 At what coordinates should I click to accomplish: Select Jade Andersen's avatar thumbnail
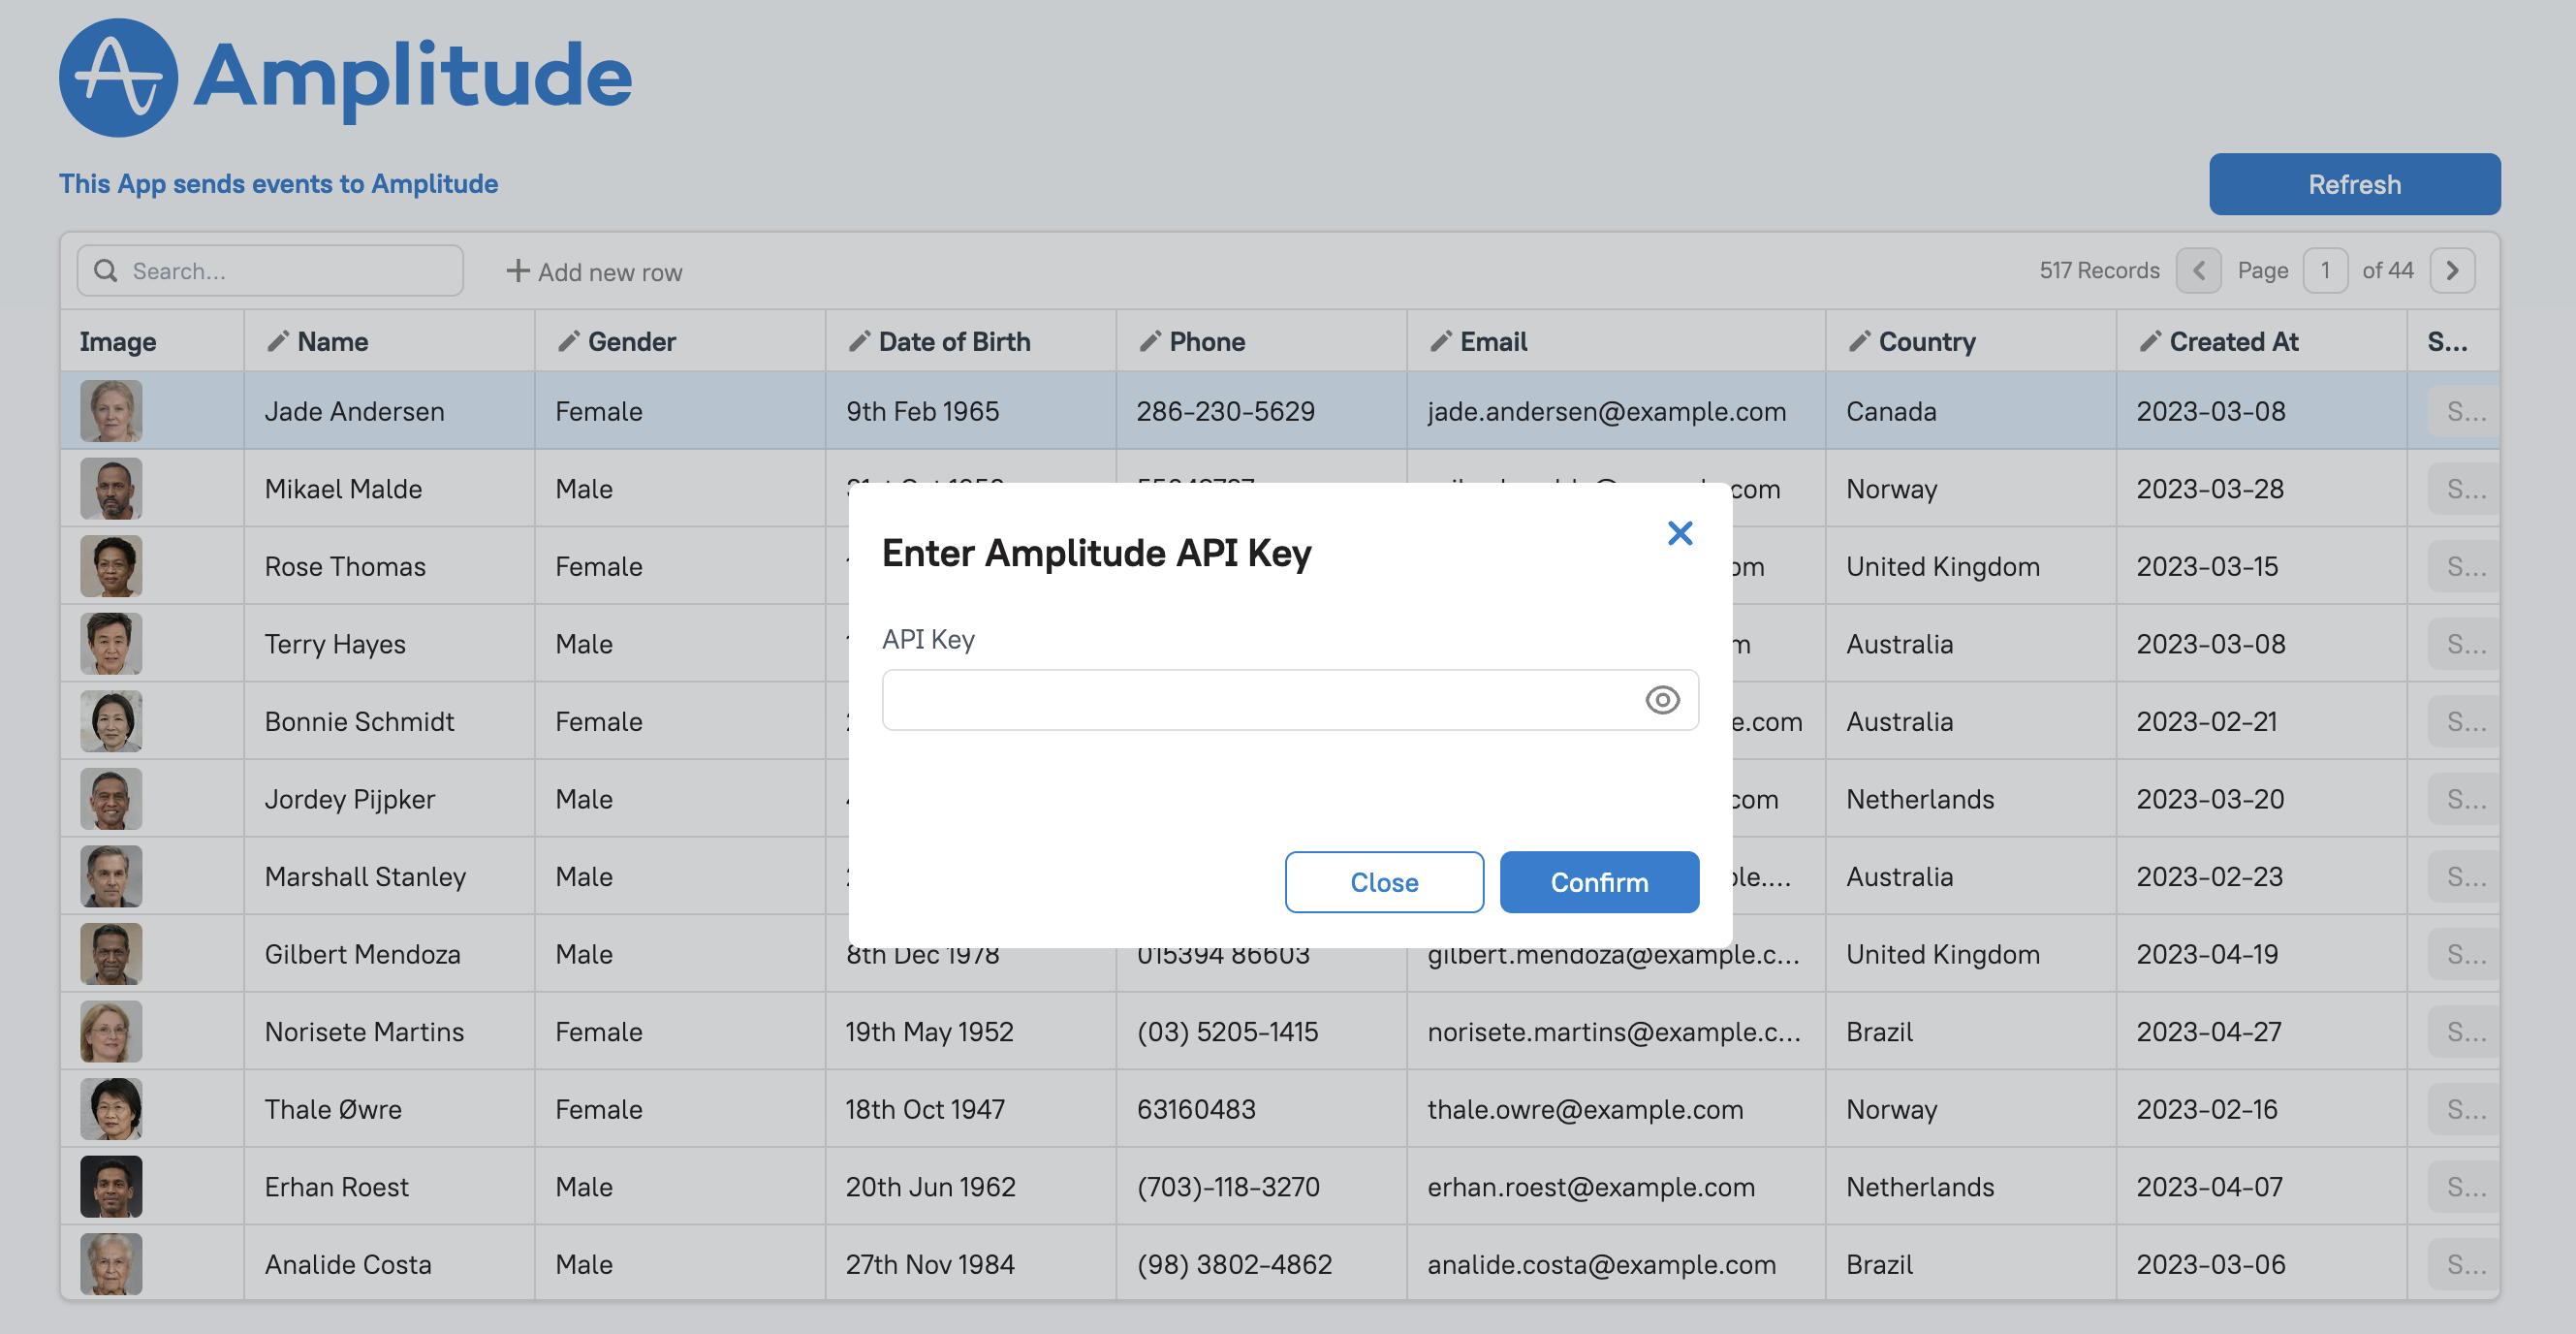pyautogui.click(x=111, y=411)
